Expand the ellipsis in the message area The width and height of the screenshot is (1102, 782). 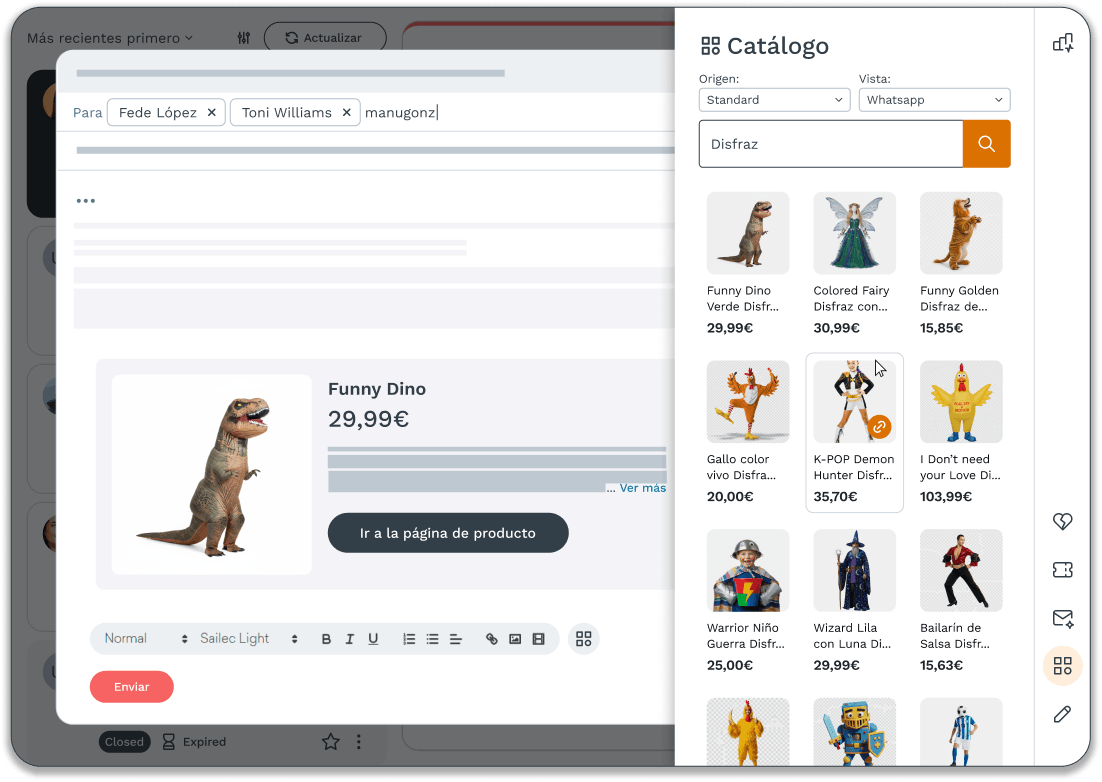pos(86,200)
